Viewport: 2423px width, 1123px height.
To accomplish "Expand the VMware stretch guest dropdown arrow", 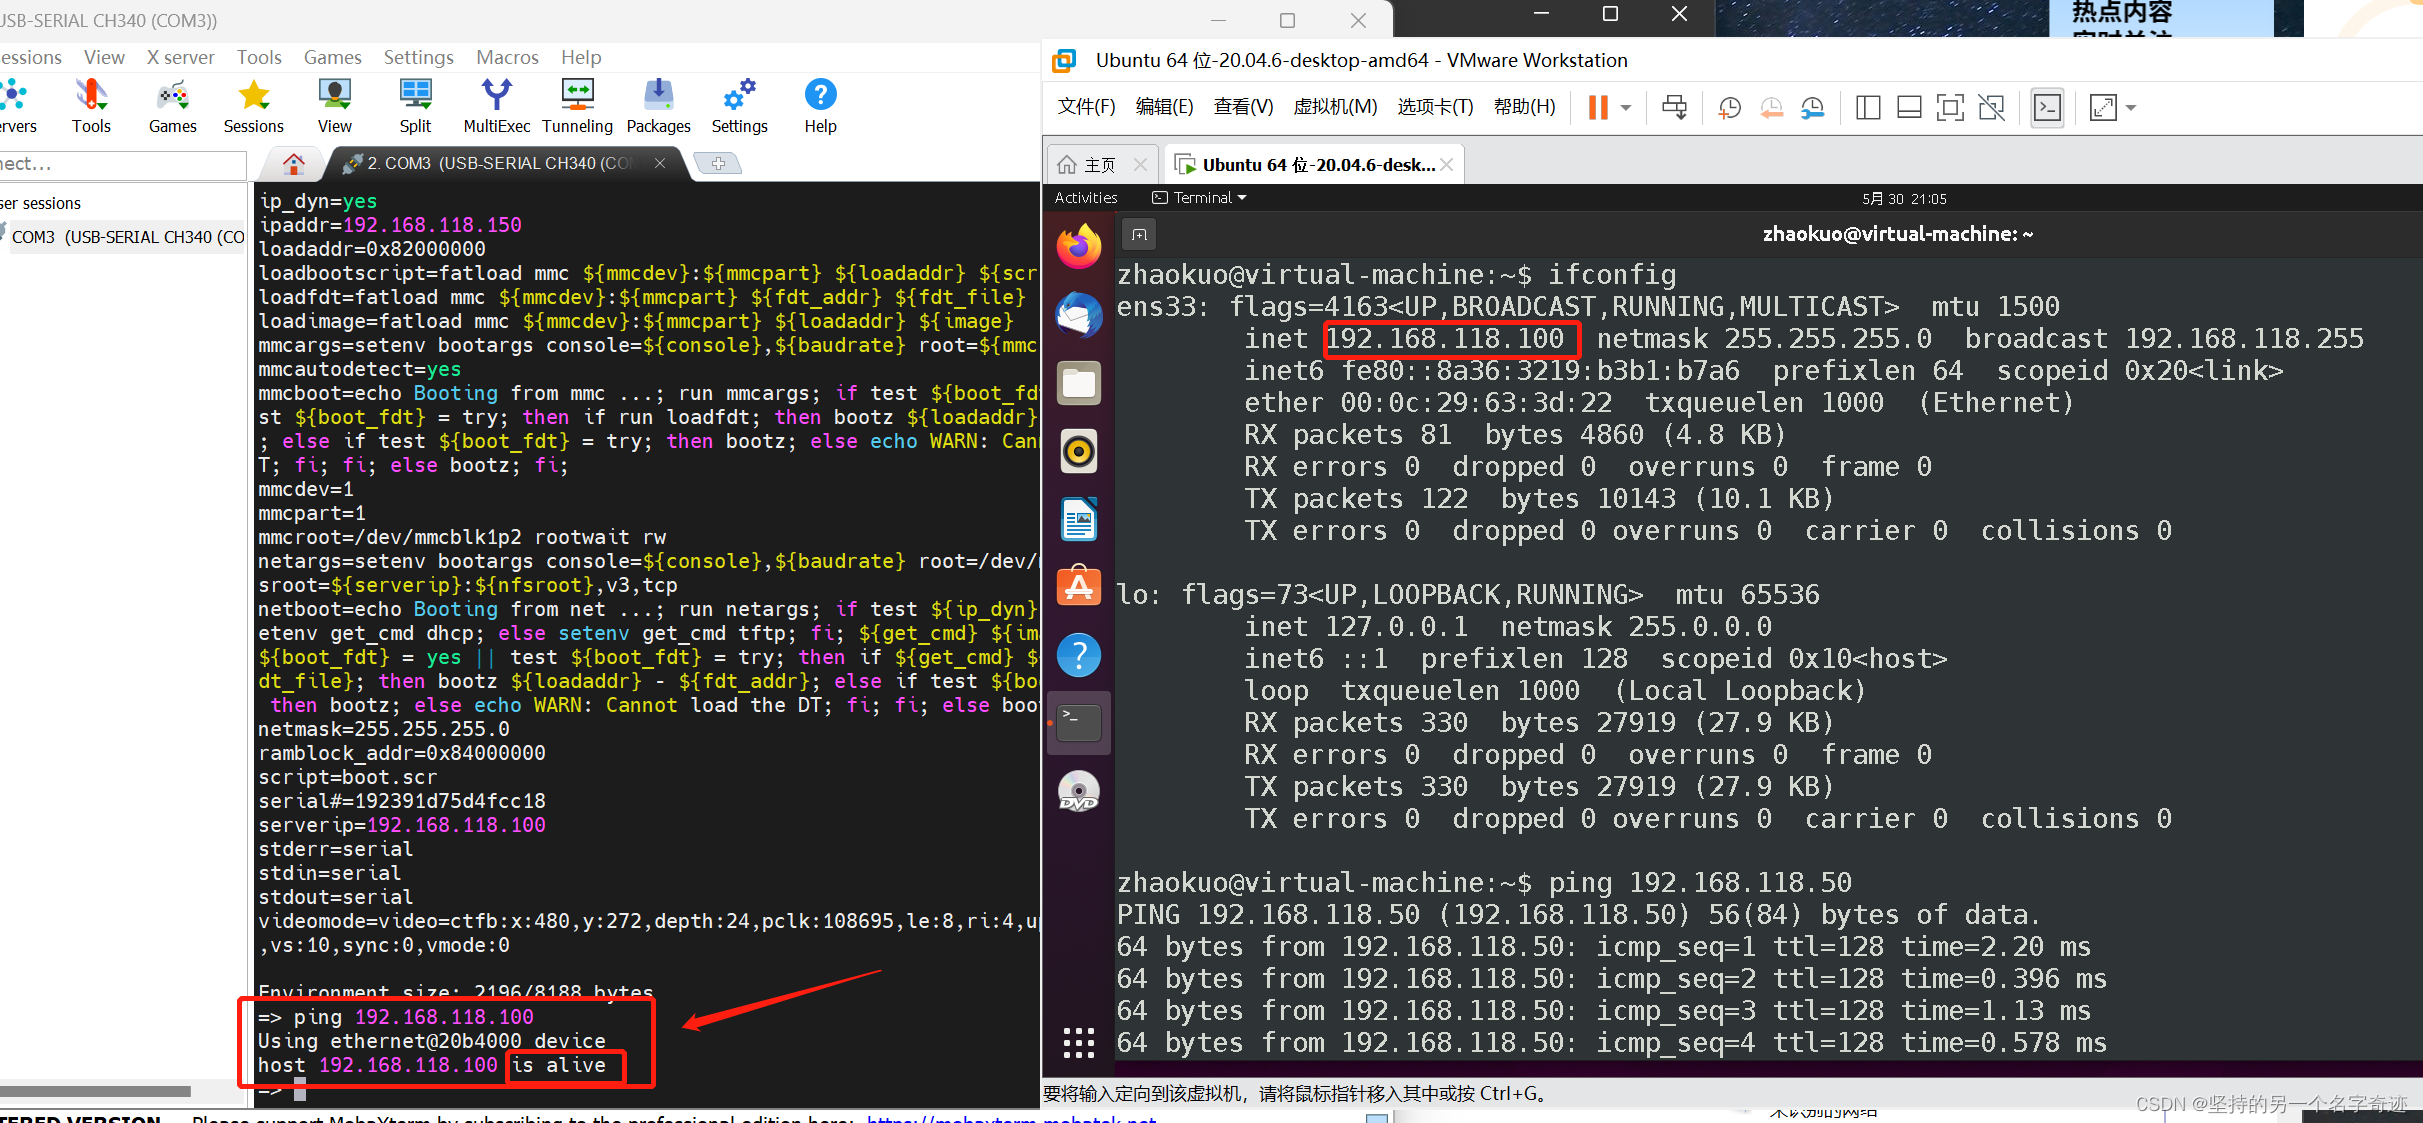I will point(2131,107).
